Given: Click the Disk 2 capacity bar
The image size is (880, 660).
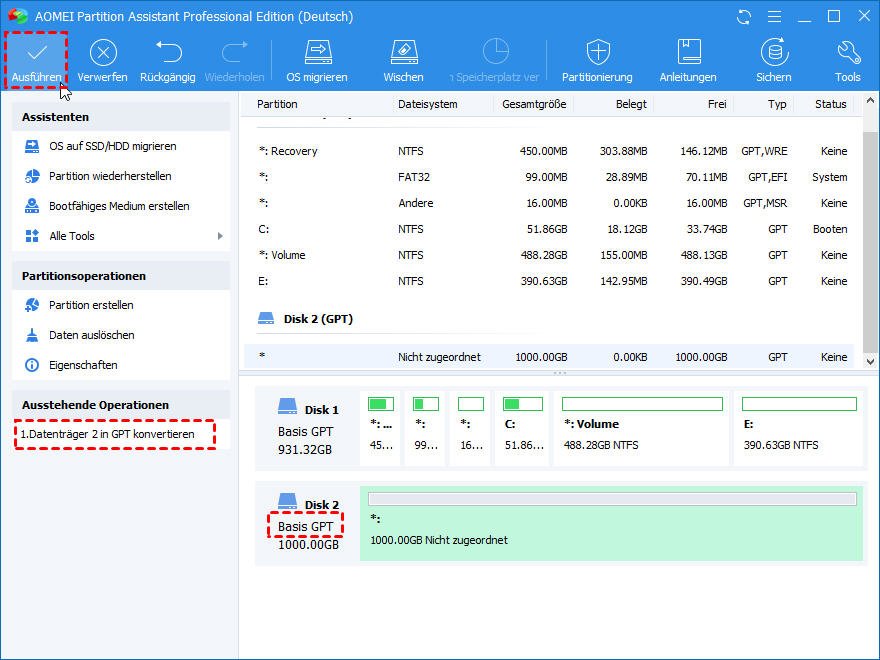Looking at the screenshot, I should 611,498.
